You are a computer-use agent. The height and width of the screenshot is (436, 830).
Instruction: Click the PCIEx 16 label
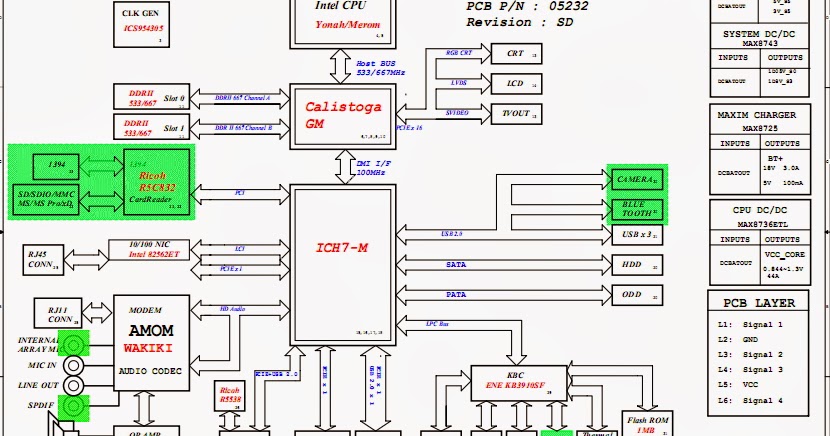tap(409, 128)
